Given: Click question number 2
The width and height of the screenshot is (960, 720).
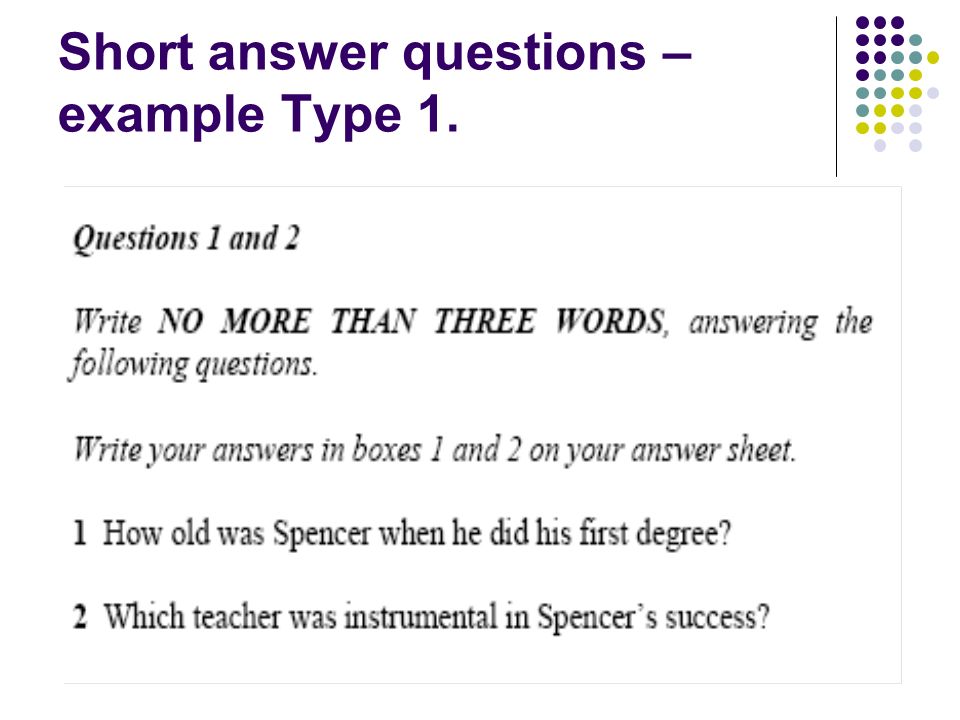Looking at the screenshot, I should click(x=80, y=617).
